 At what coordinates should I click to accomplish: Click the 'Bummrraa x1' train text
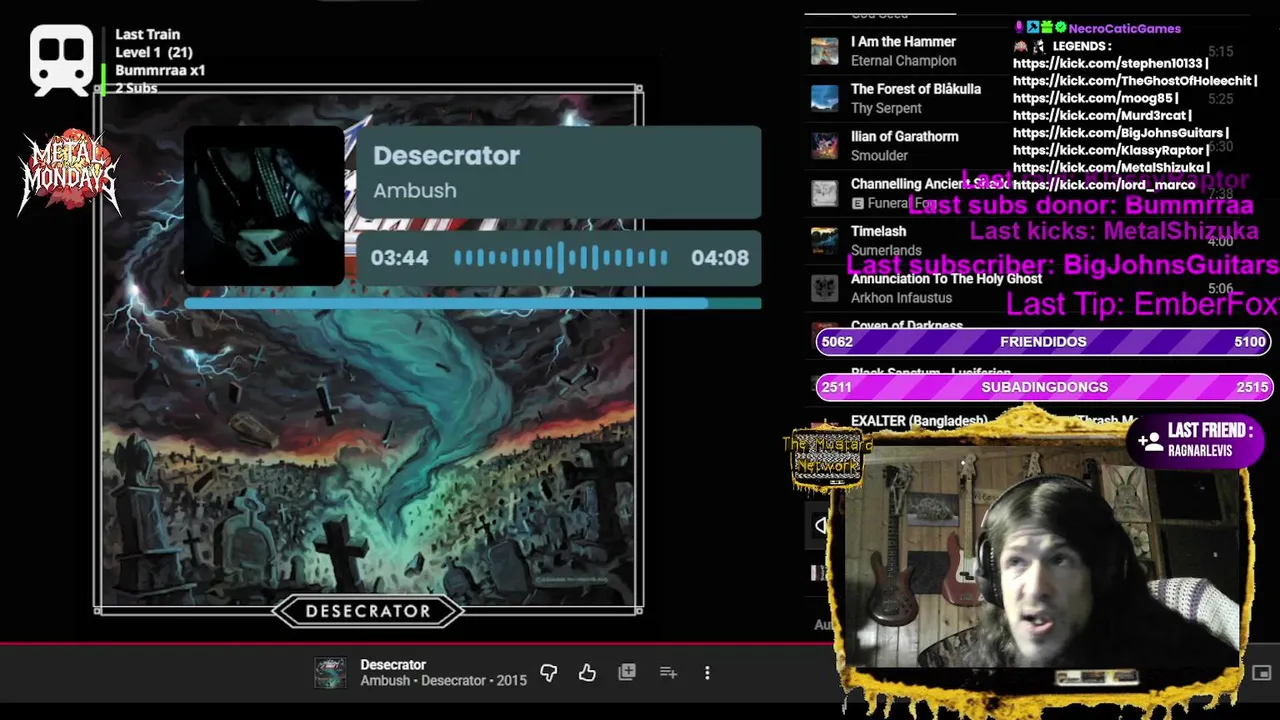160,70
